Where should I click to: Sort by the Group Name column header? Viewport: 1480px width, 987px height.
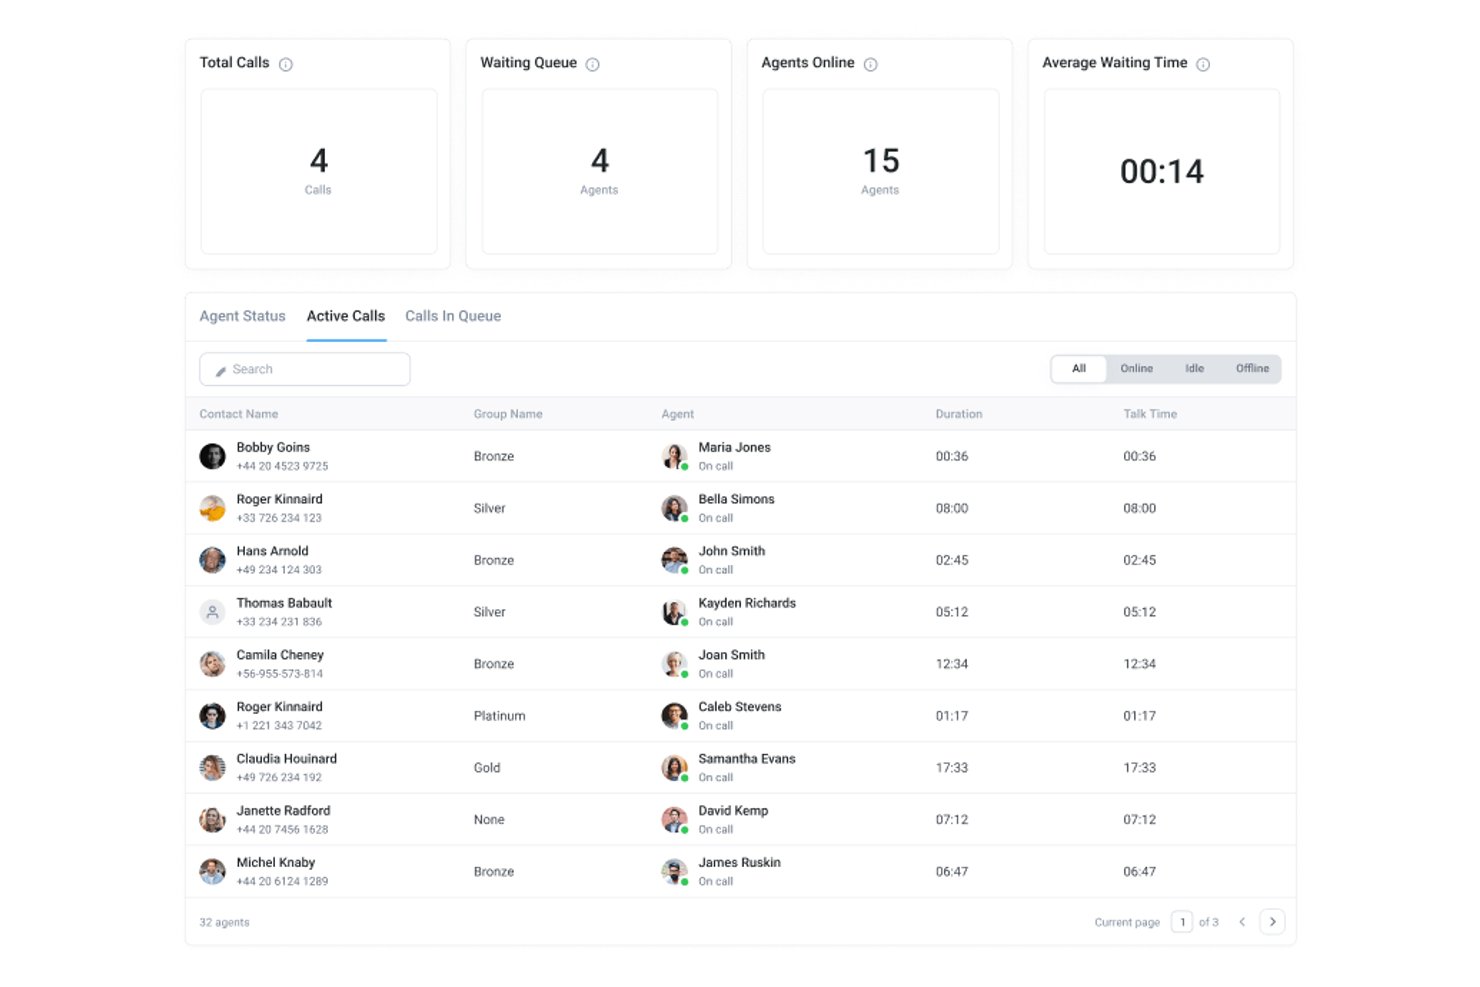[508, 414]
